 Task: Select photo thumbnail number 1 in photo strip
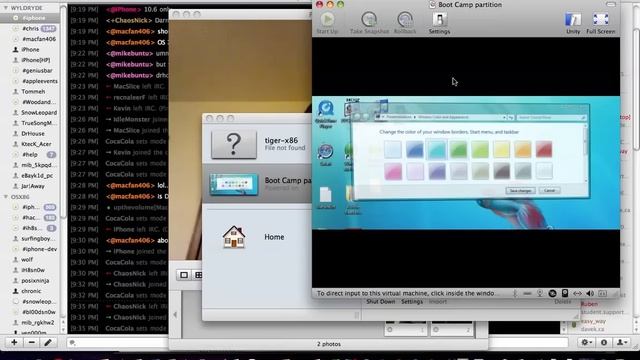click(x=407, y=329)
